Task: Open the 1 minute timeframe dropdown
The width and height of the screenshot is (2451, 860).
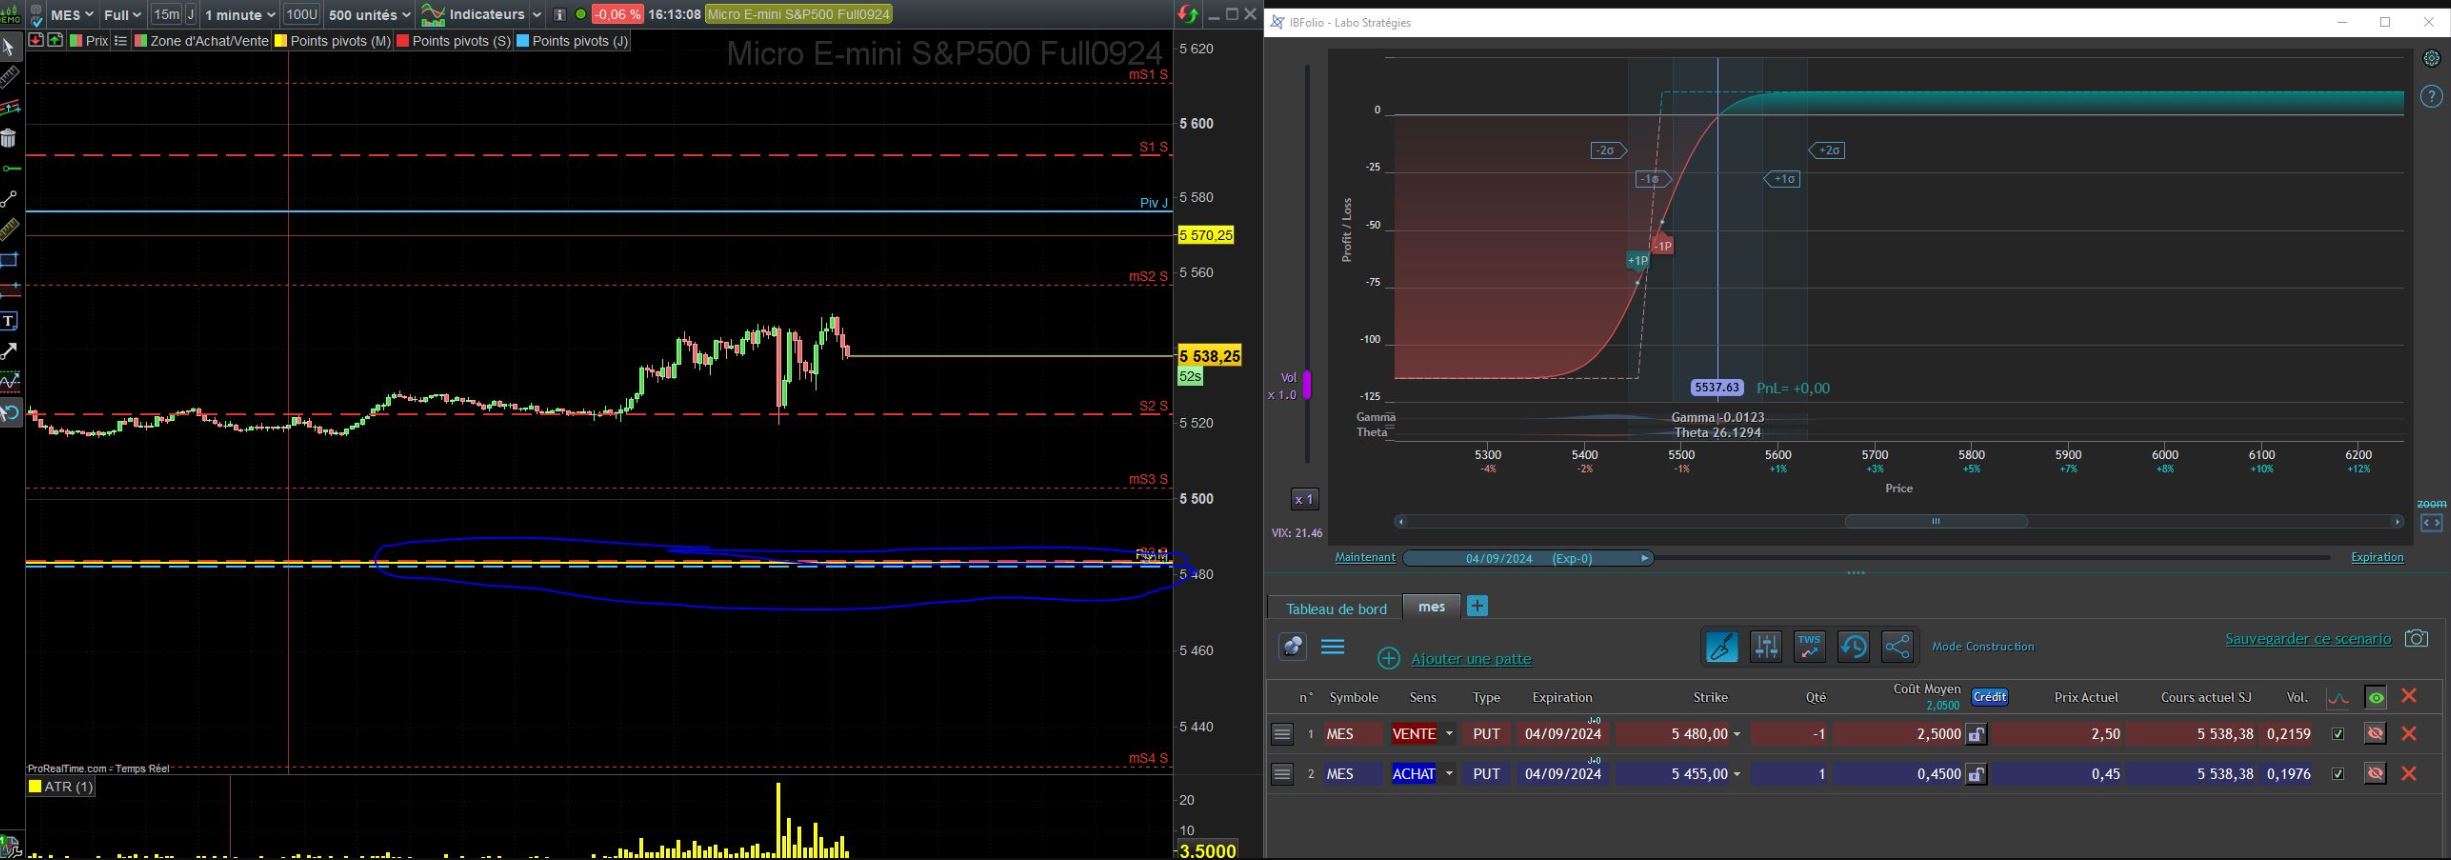Action: click(x=239, y=15)
